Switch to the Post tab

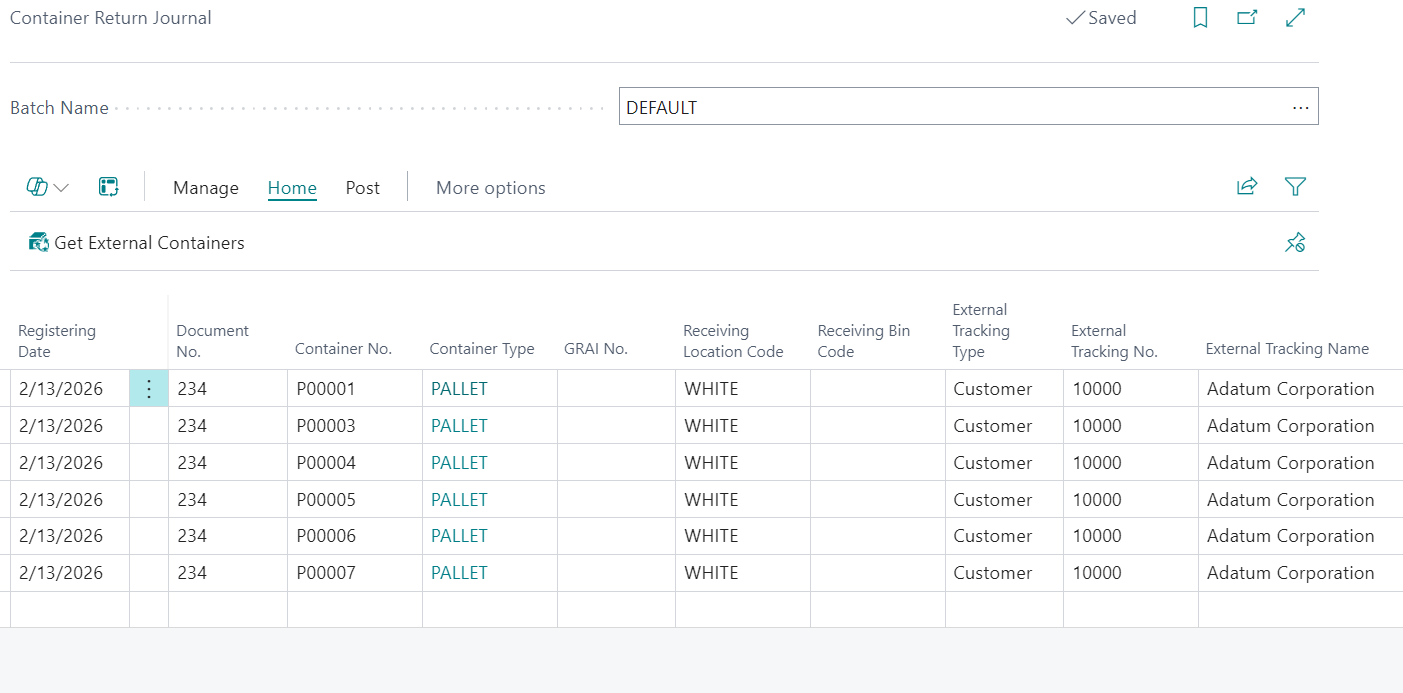(x=363, y=188)
